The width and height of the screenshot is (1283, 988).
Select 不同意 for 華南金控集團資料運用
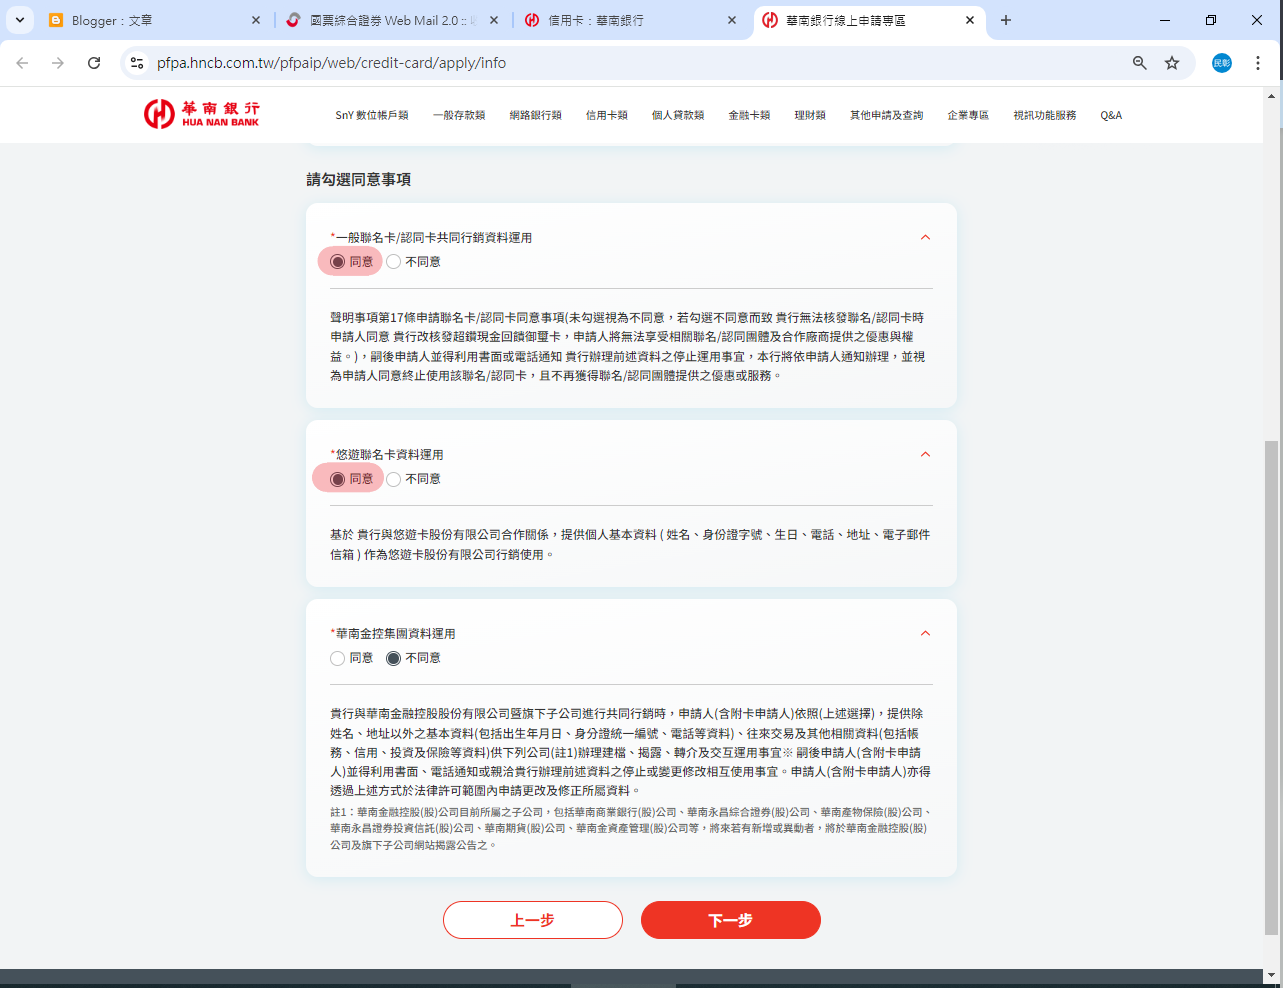pyautogui.click(x=394, y=658)
